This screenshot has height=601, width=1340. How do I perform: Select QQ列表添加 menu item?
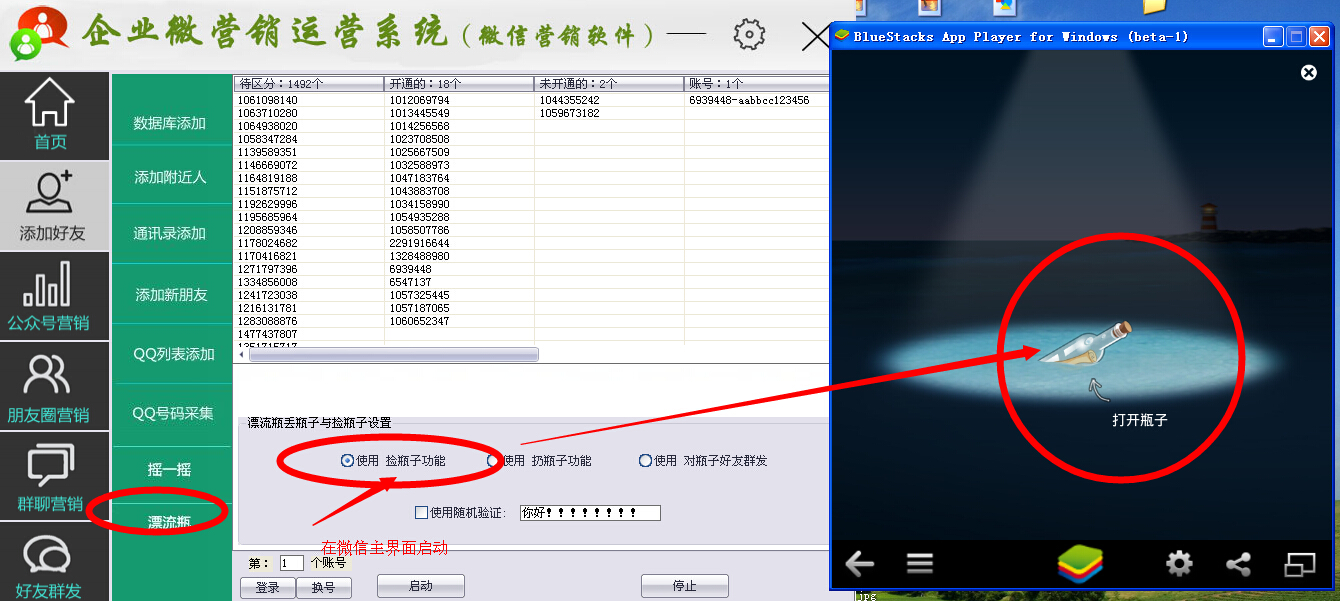(x=173, y=354)
